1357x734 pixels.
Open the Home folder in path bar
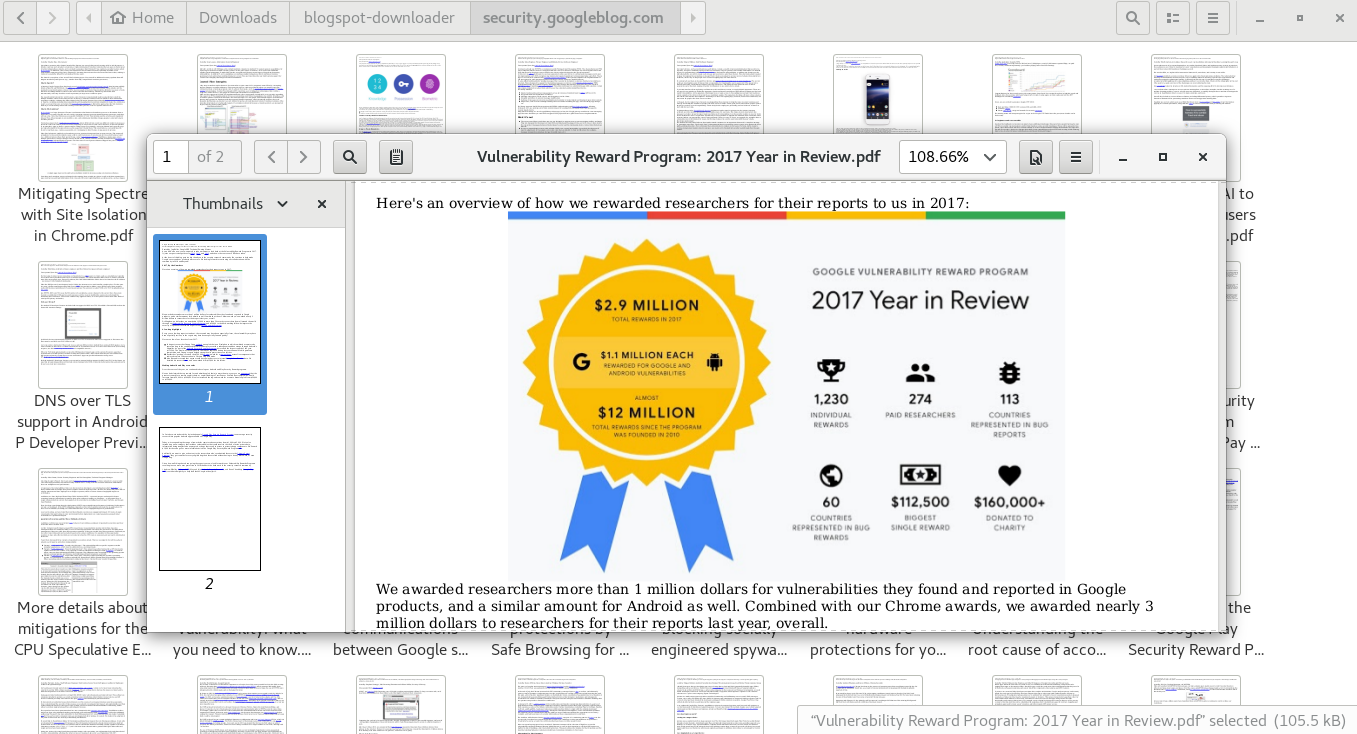click(x=142, y=18)
